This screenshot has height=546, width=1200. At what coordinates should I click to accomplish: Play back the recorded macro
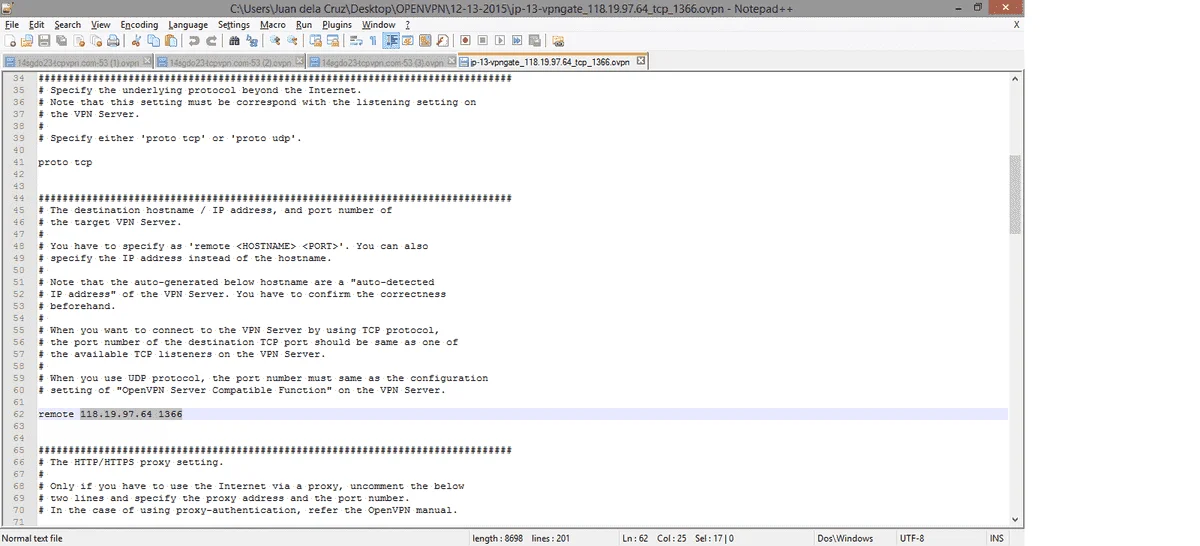point(500,41)
